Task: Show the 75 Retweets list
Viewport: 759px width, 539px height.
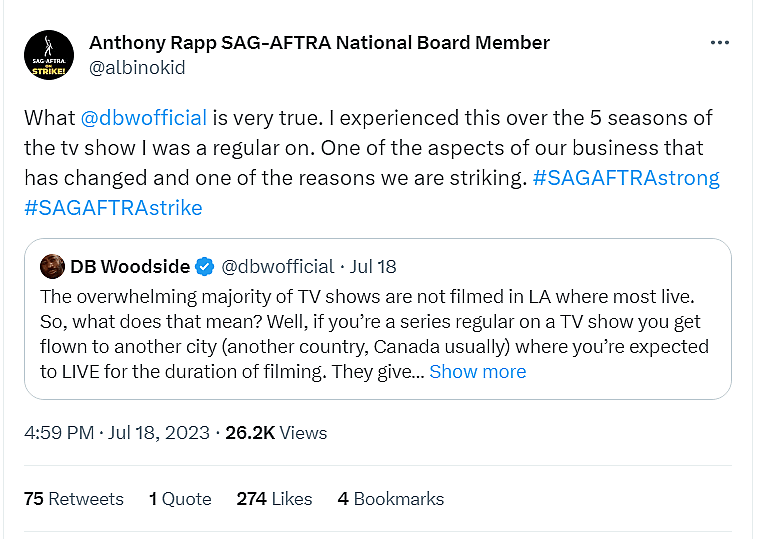Action: [73, 498]
